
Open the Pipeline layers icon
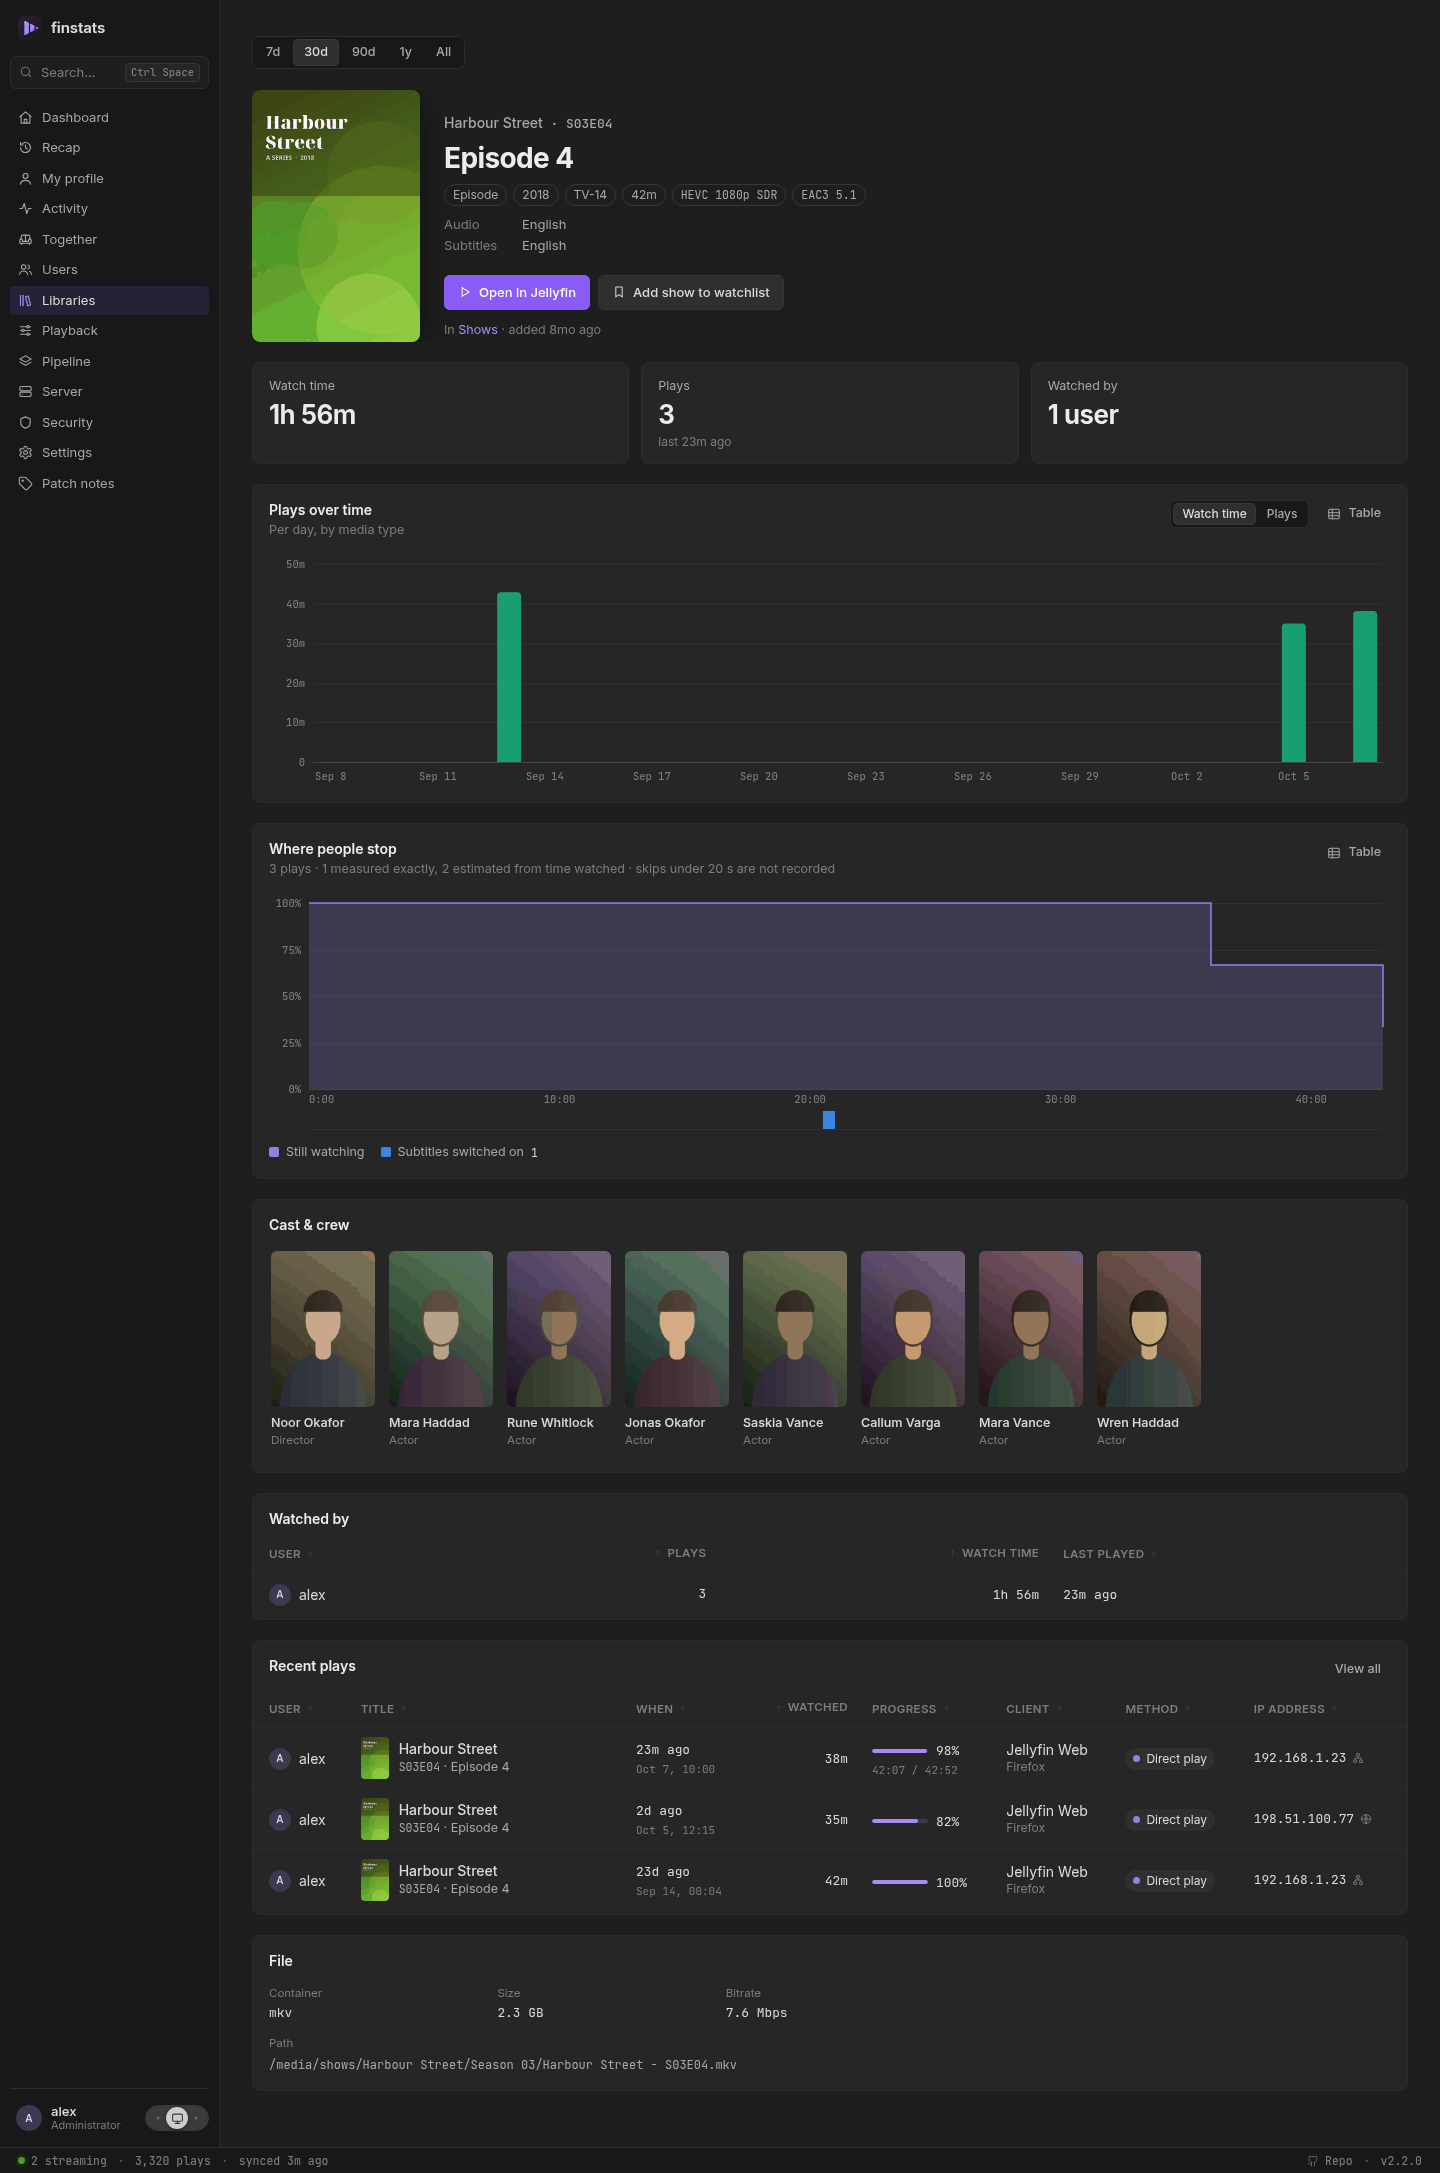[26, 361]
